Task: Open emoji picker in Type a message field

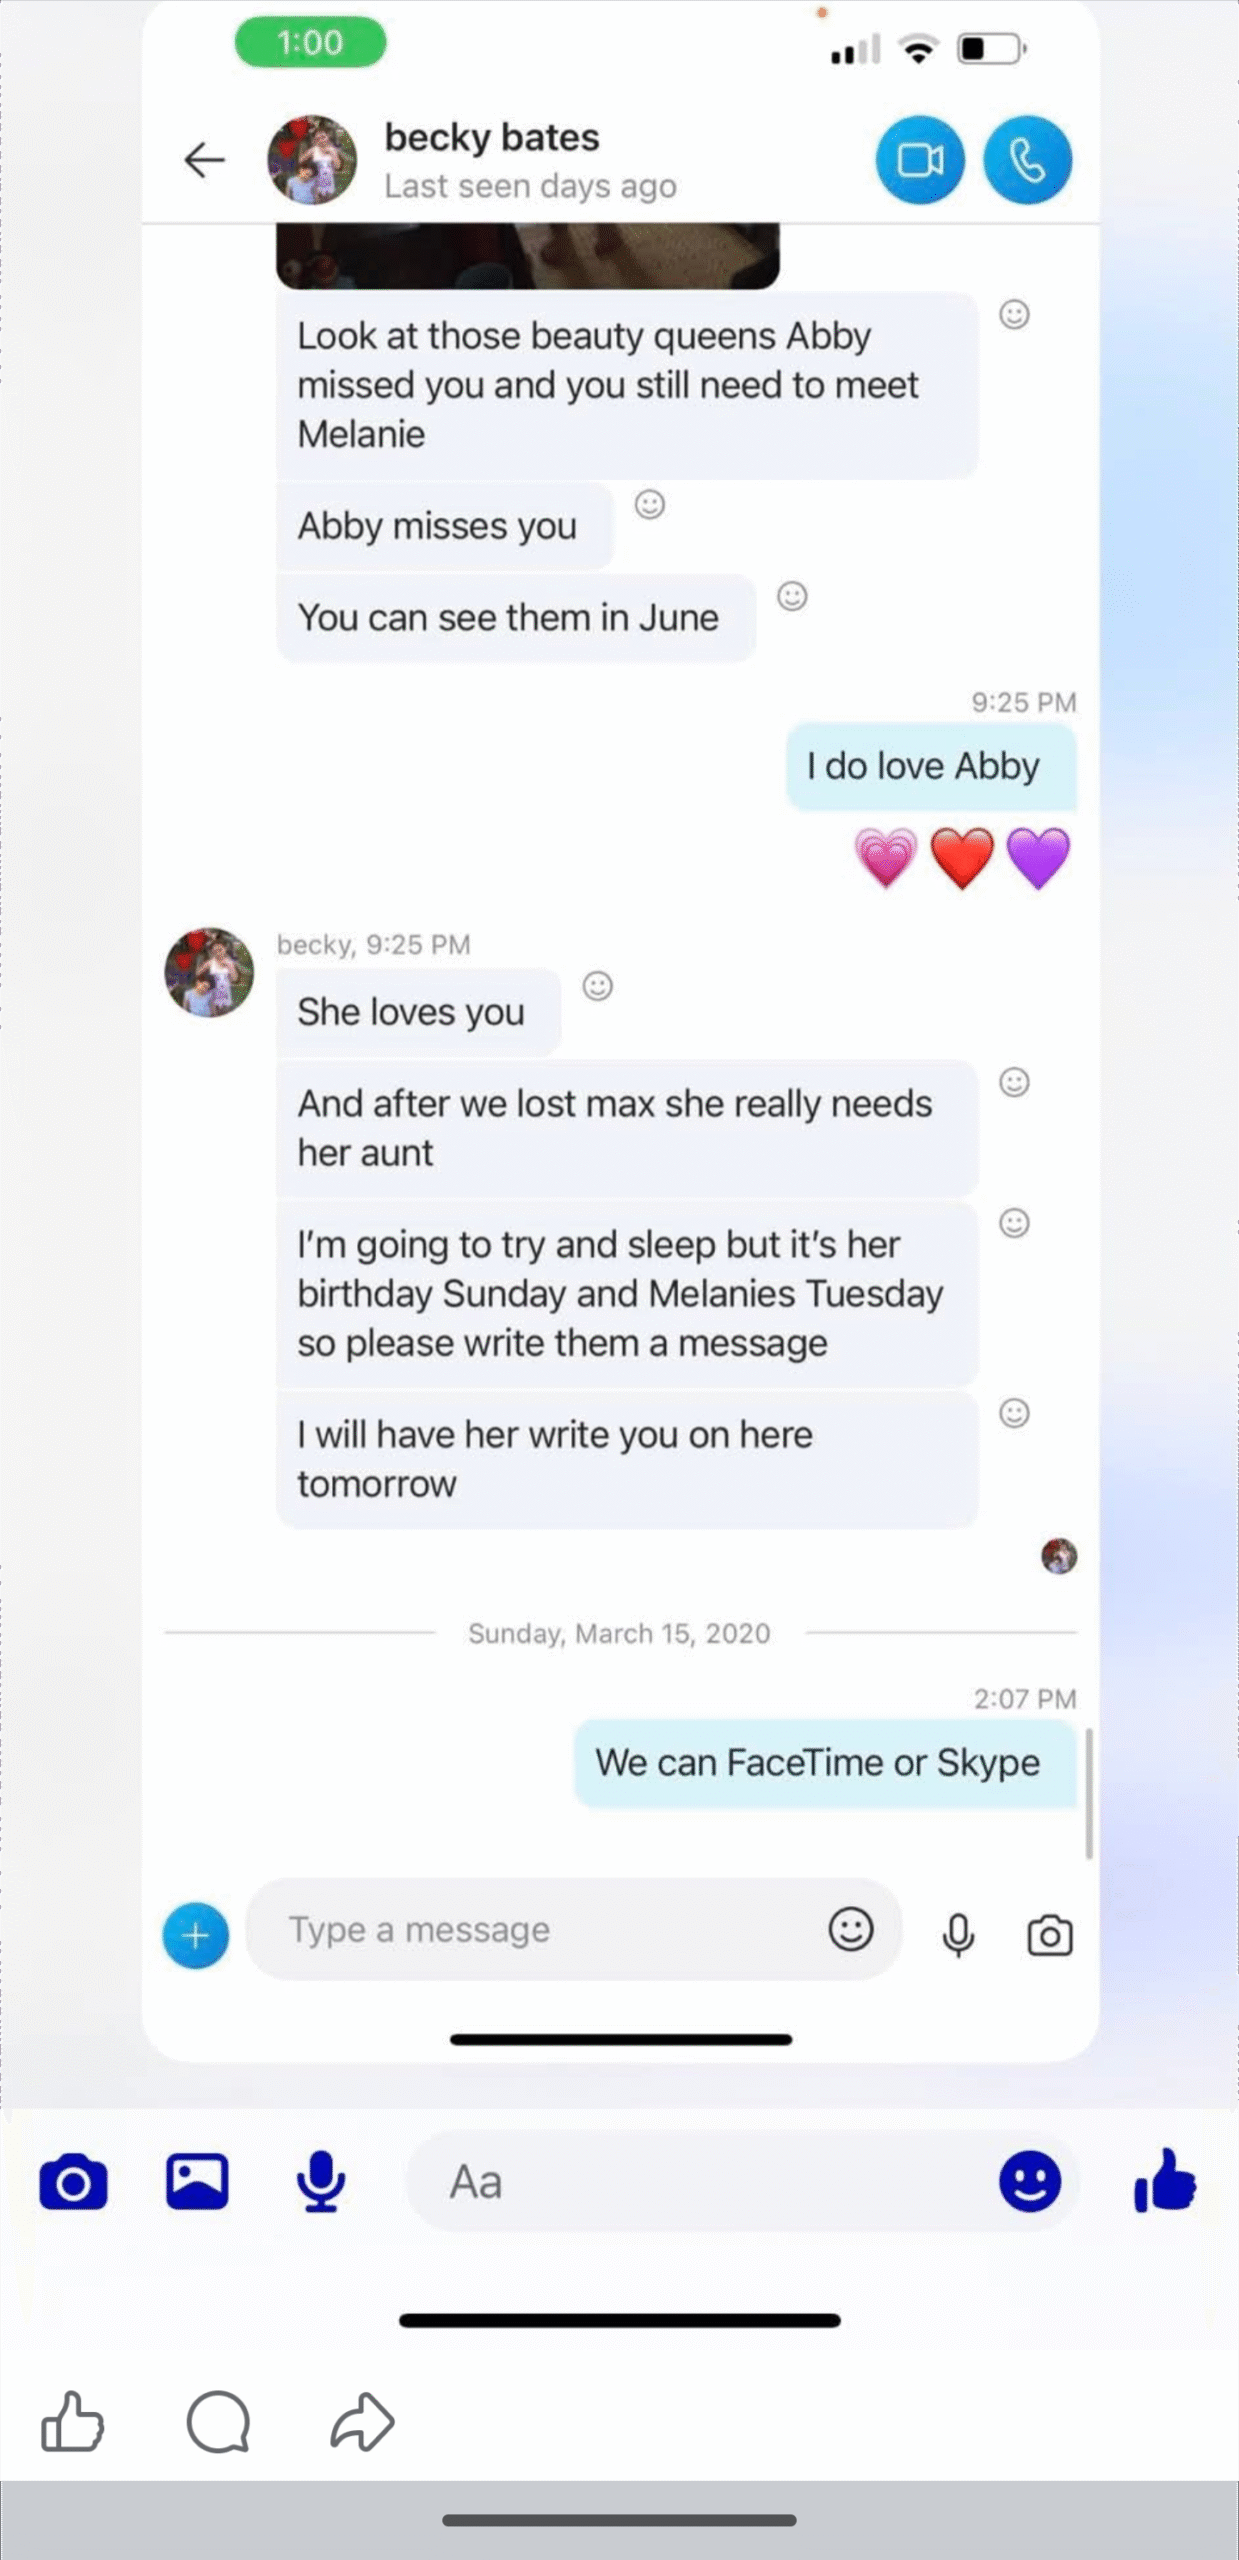Action: (851, 1928)
